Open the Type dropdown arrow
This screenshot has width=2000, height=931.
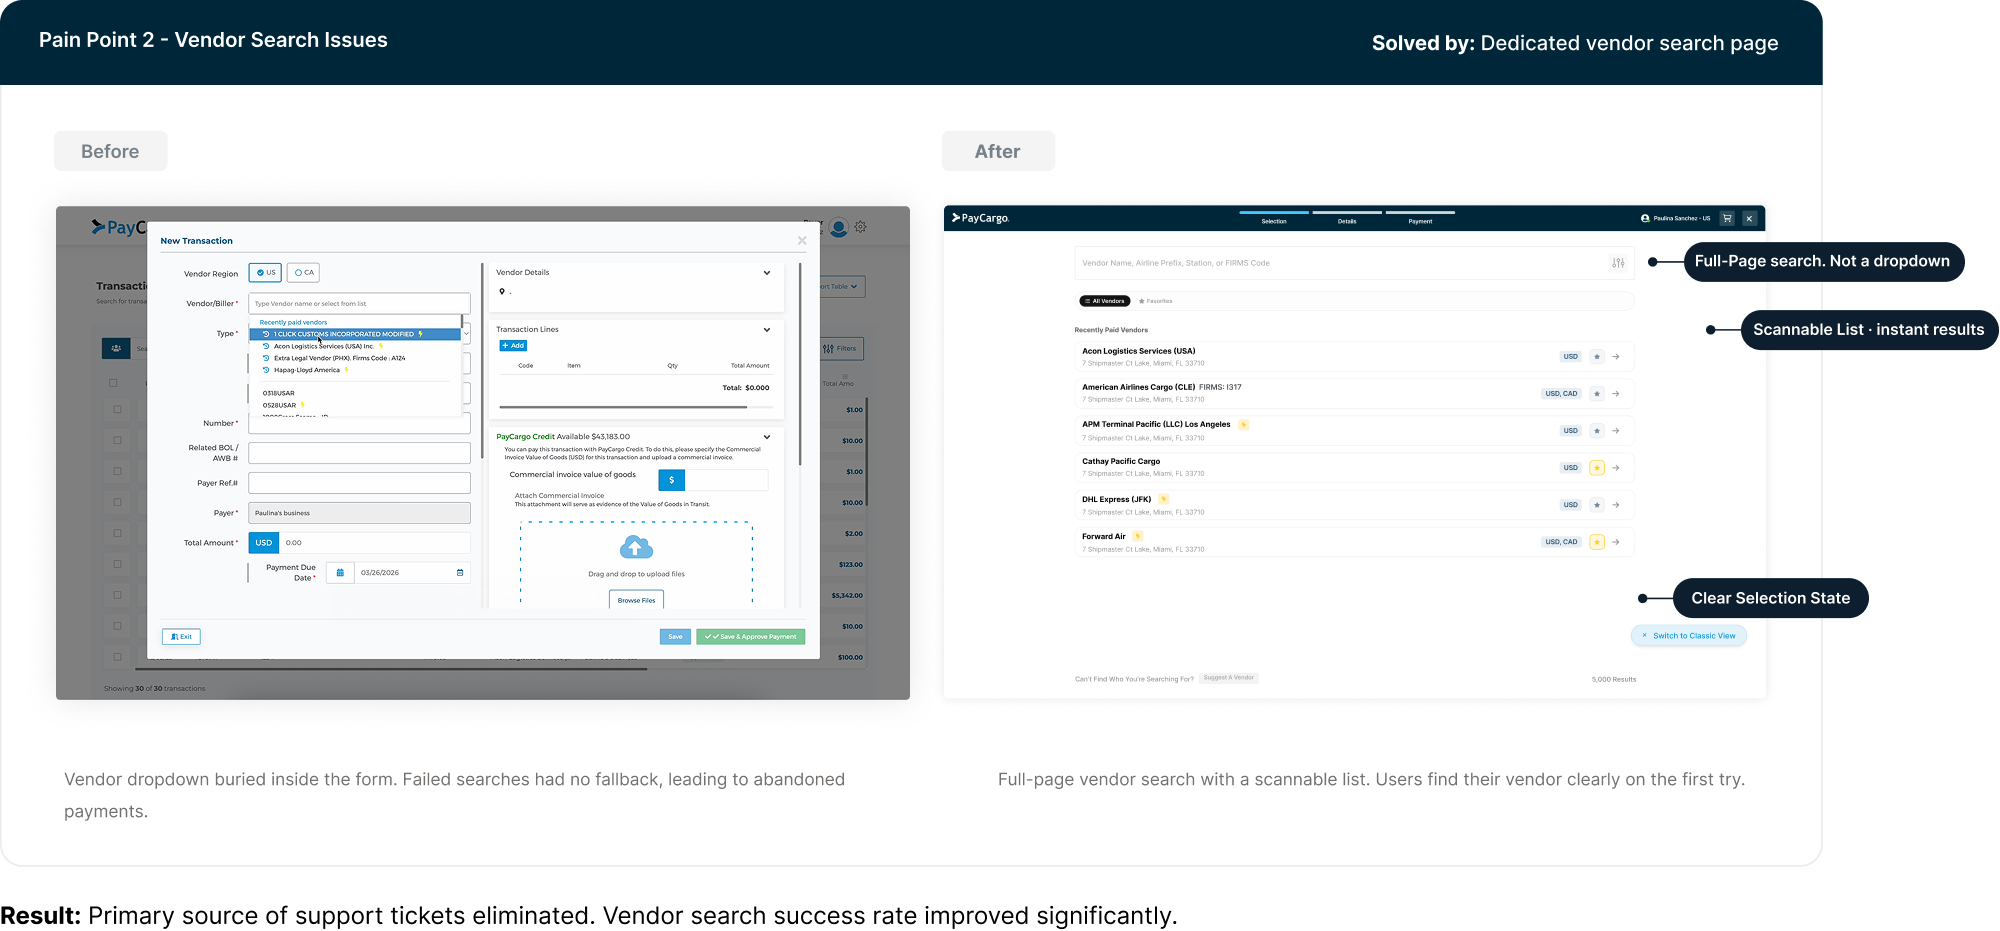tap(467, 334)
